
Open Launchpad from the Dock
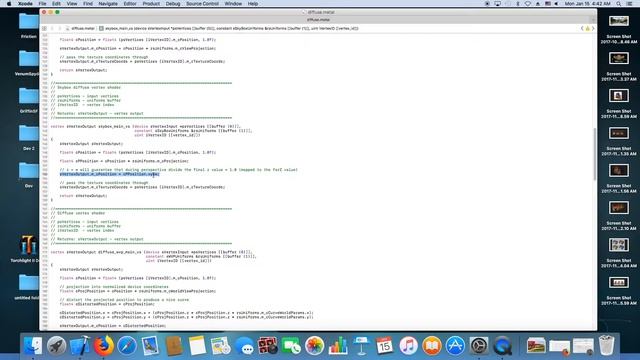pos(56,345)
